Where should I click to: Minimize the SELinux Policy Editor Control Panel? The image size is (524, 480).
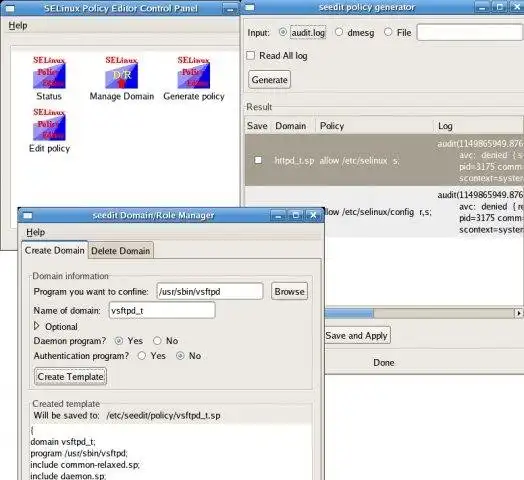pos(230,9)
